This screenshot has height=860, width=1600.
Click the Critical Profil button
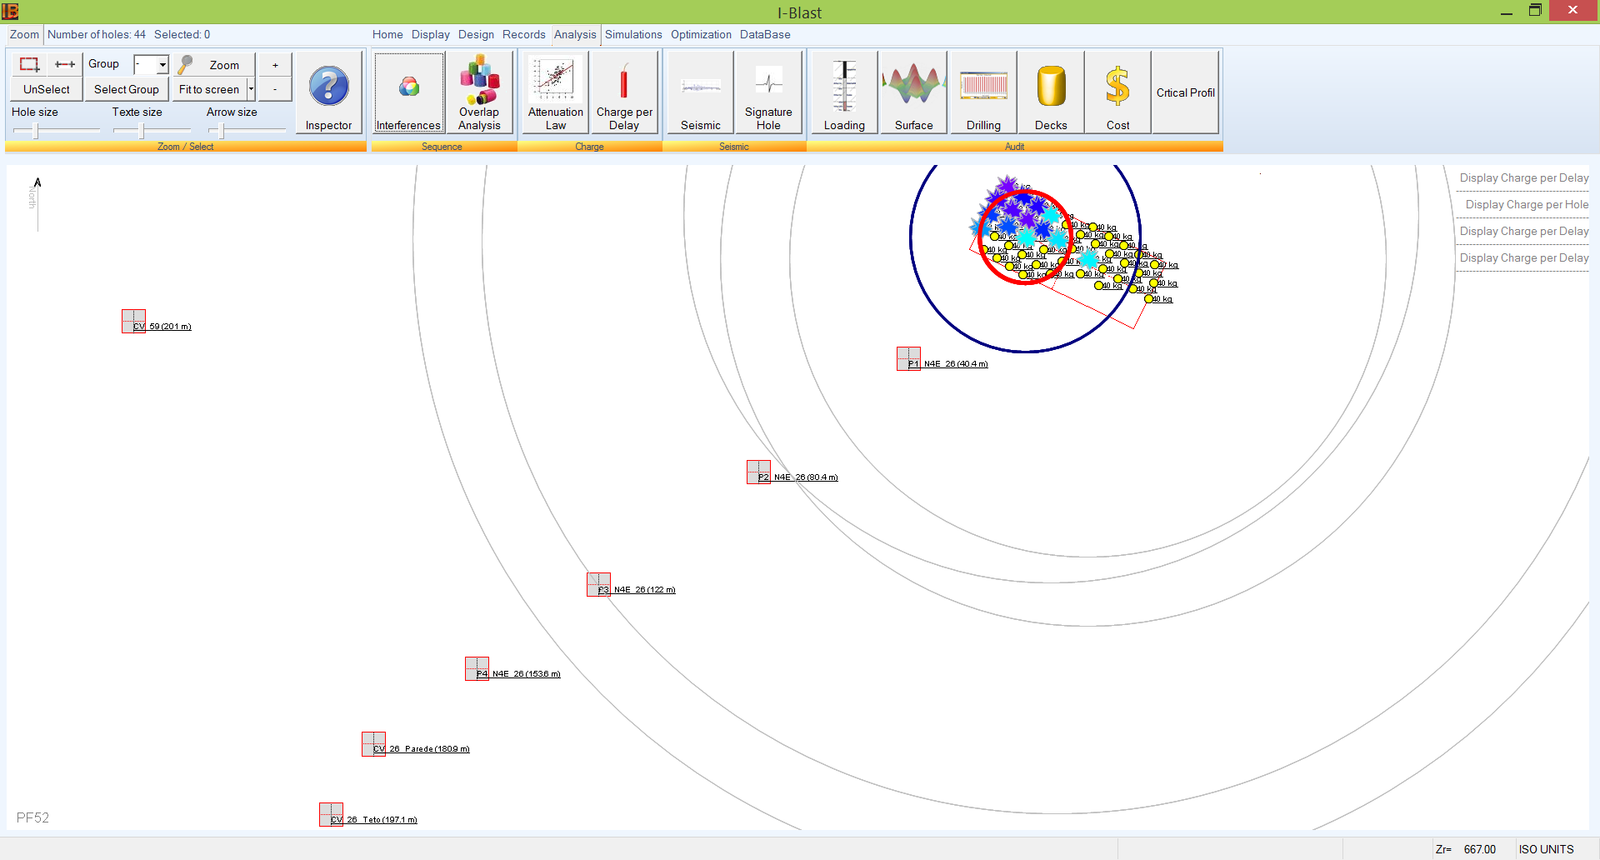(1186, 93)
